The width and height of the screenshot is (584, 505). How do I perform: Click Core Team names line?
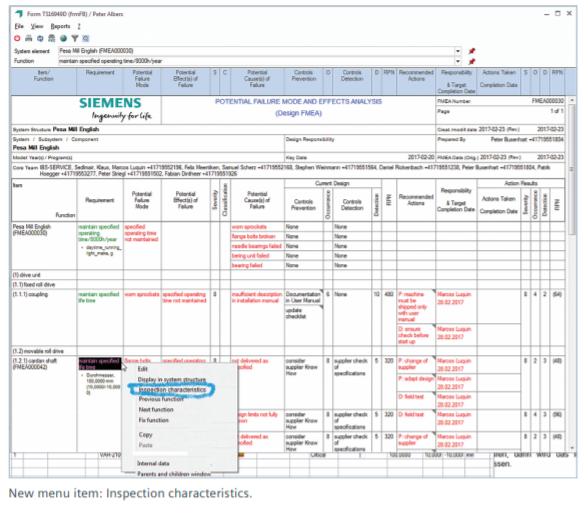pos(287,171)
